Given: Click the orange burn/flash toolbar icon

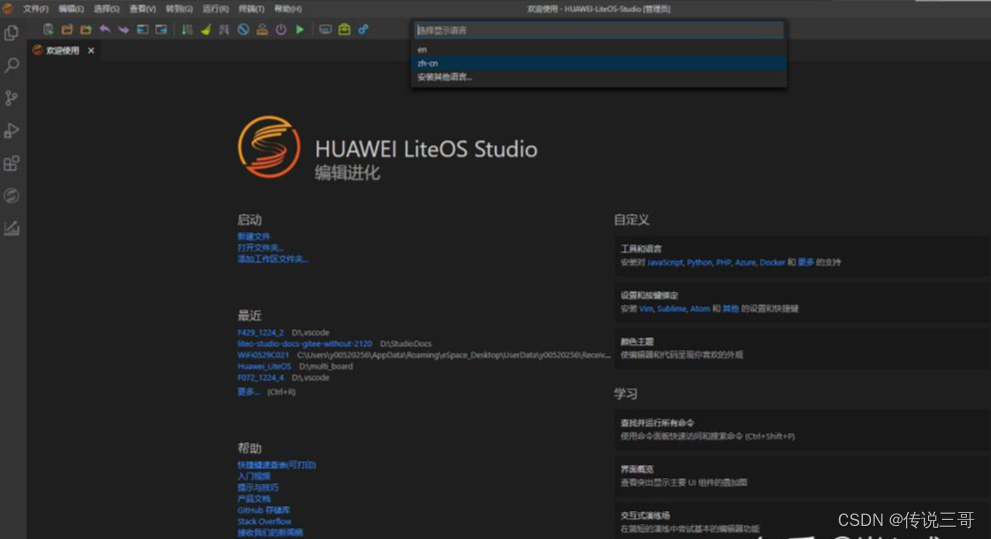Looking at the screenshot, I should click(x=262, y=29).
